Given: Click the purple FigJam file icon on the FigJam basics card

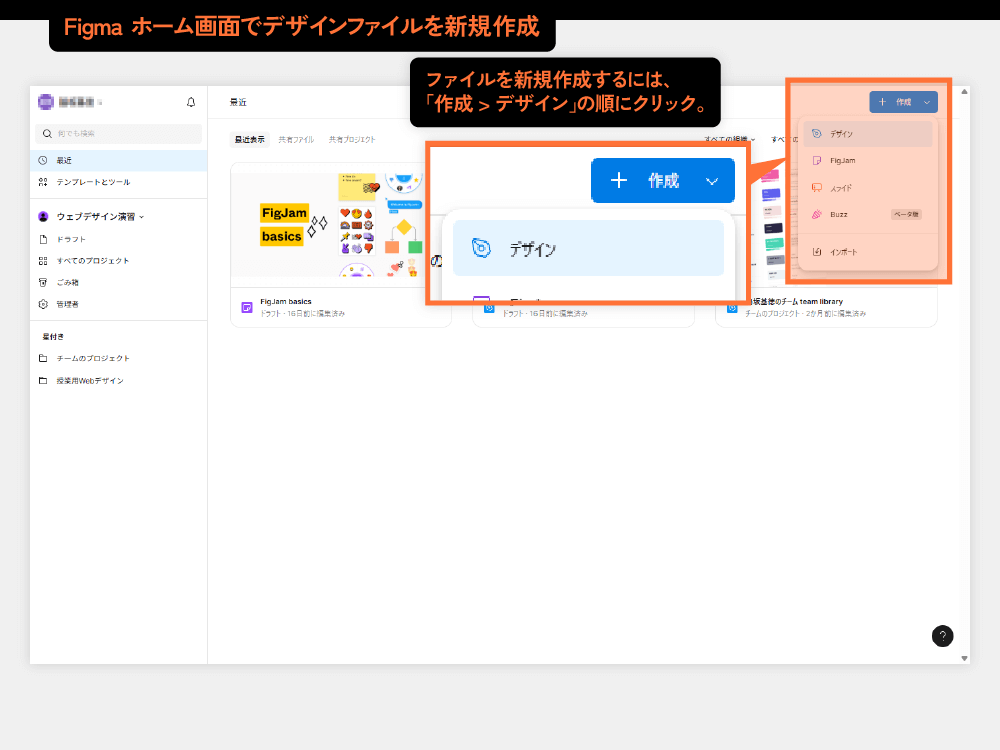Looking at the screenshot, I should click(x=247, y=307).
